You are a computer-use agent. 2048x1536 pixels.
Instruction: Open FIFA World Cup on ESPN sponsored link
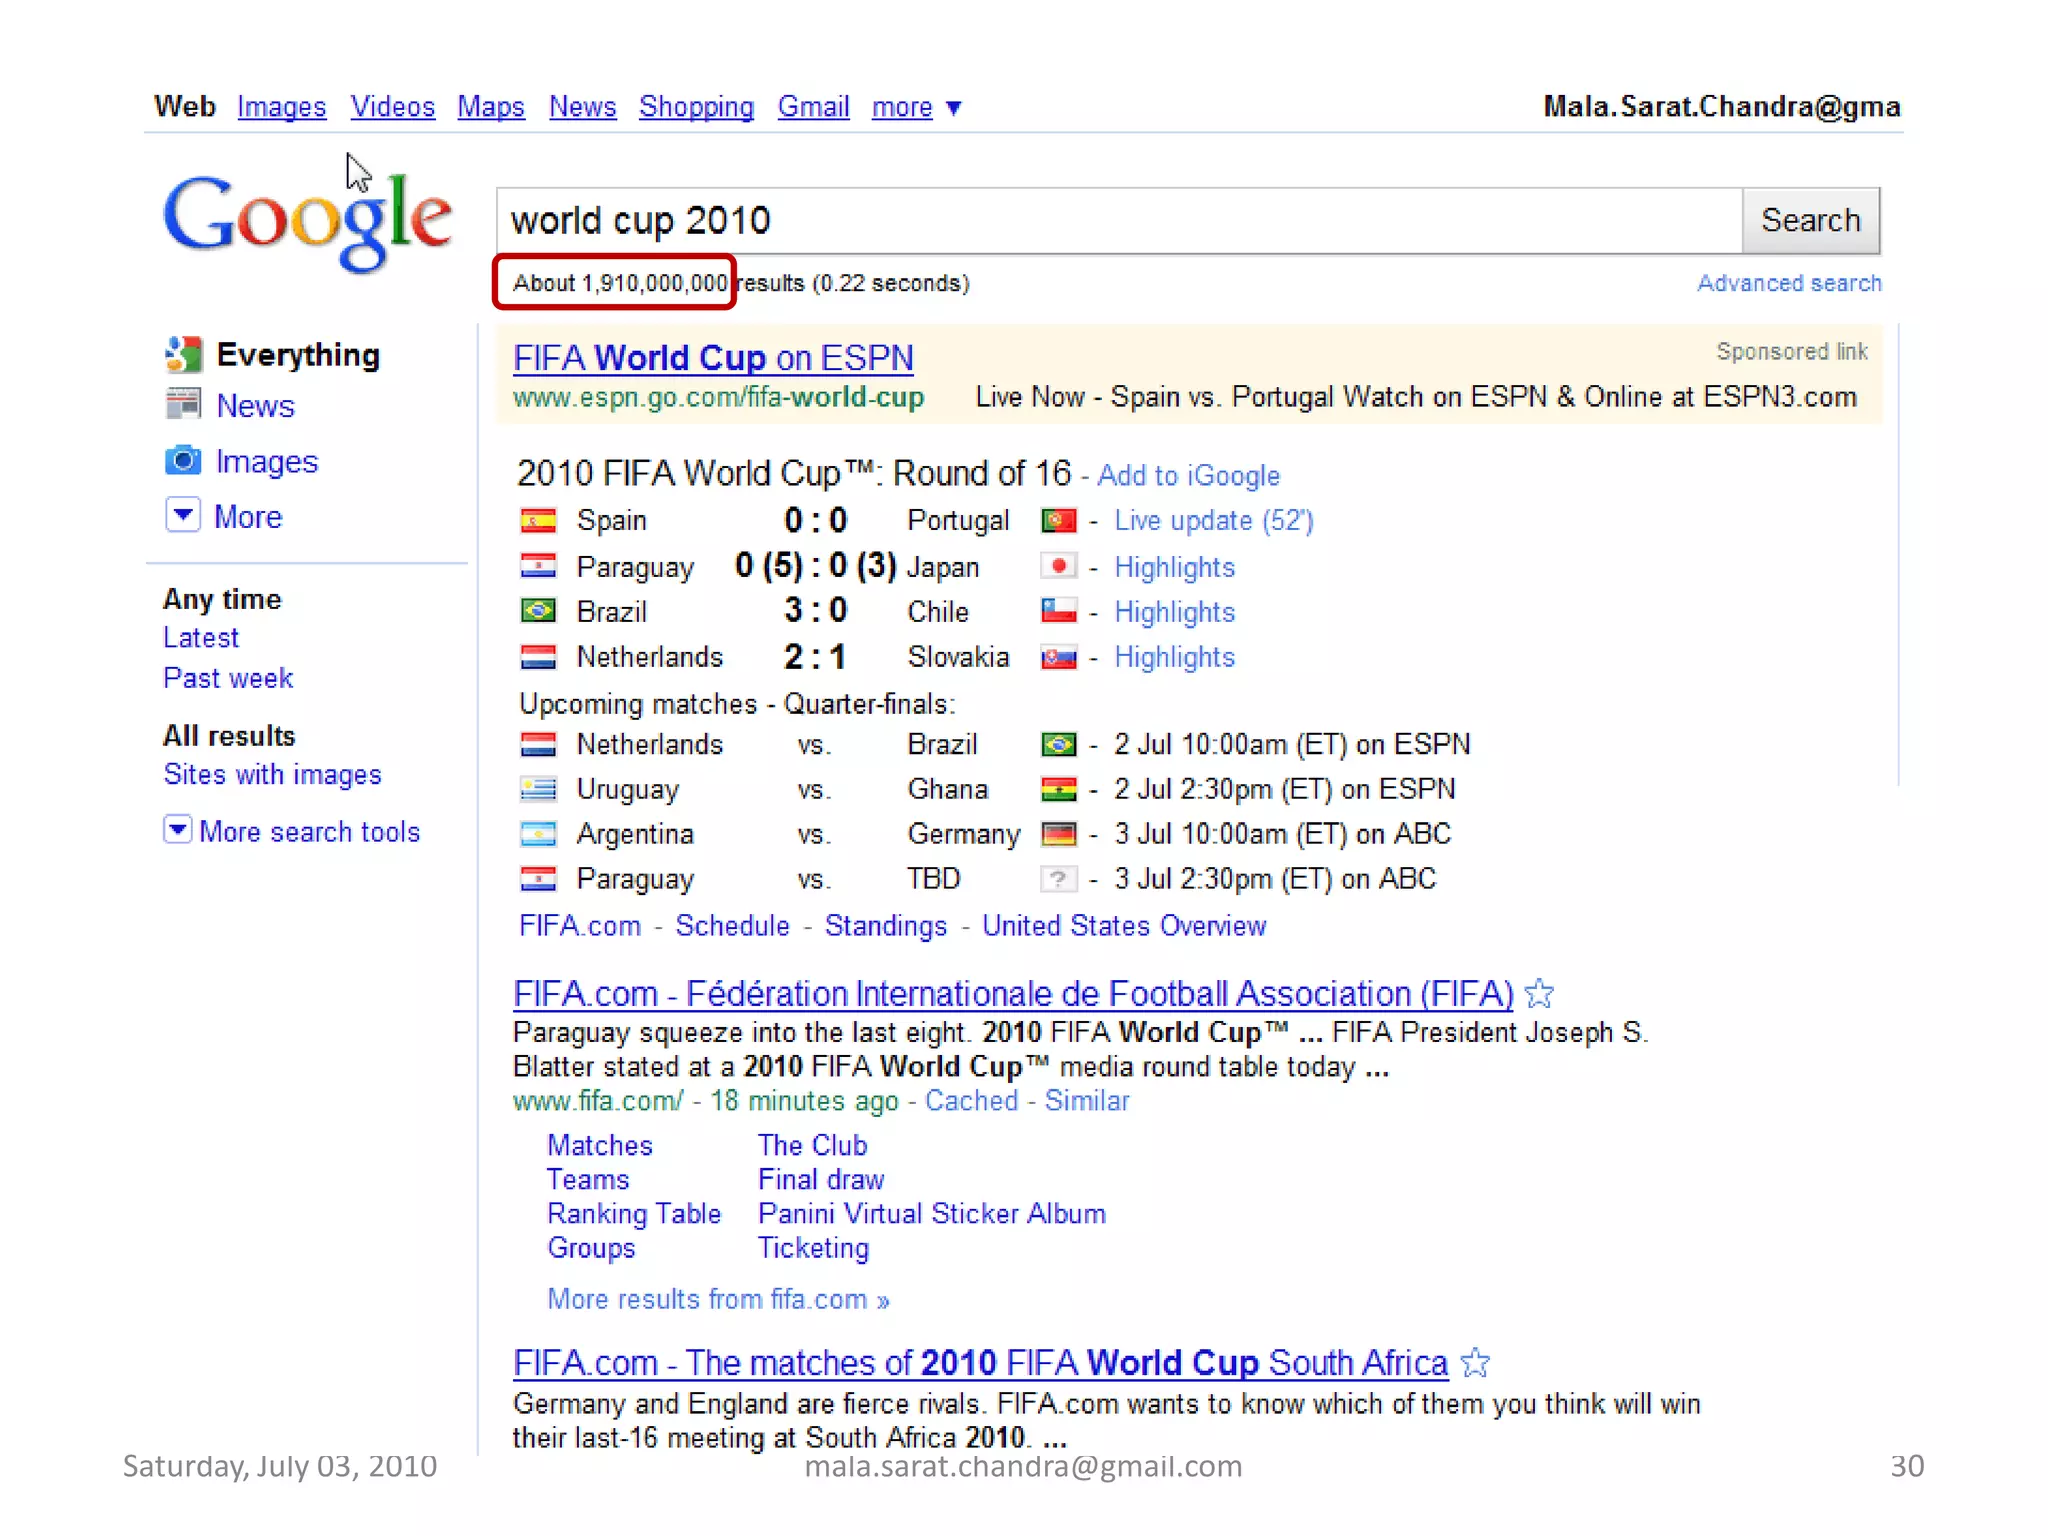713,358
